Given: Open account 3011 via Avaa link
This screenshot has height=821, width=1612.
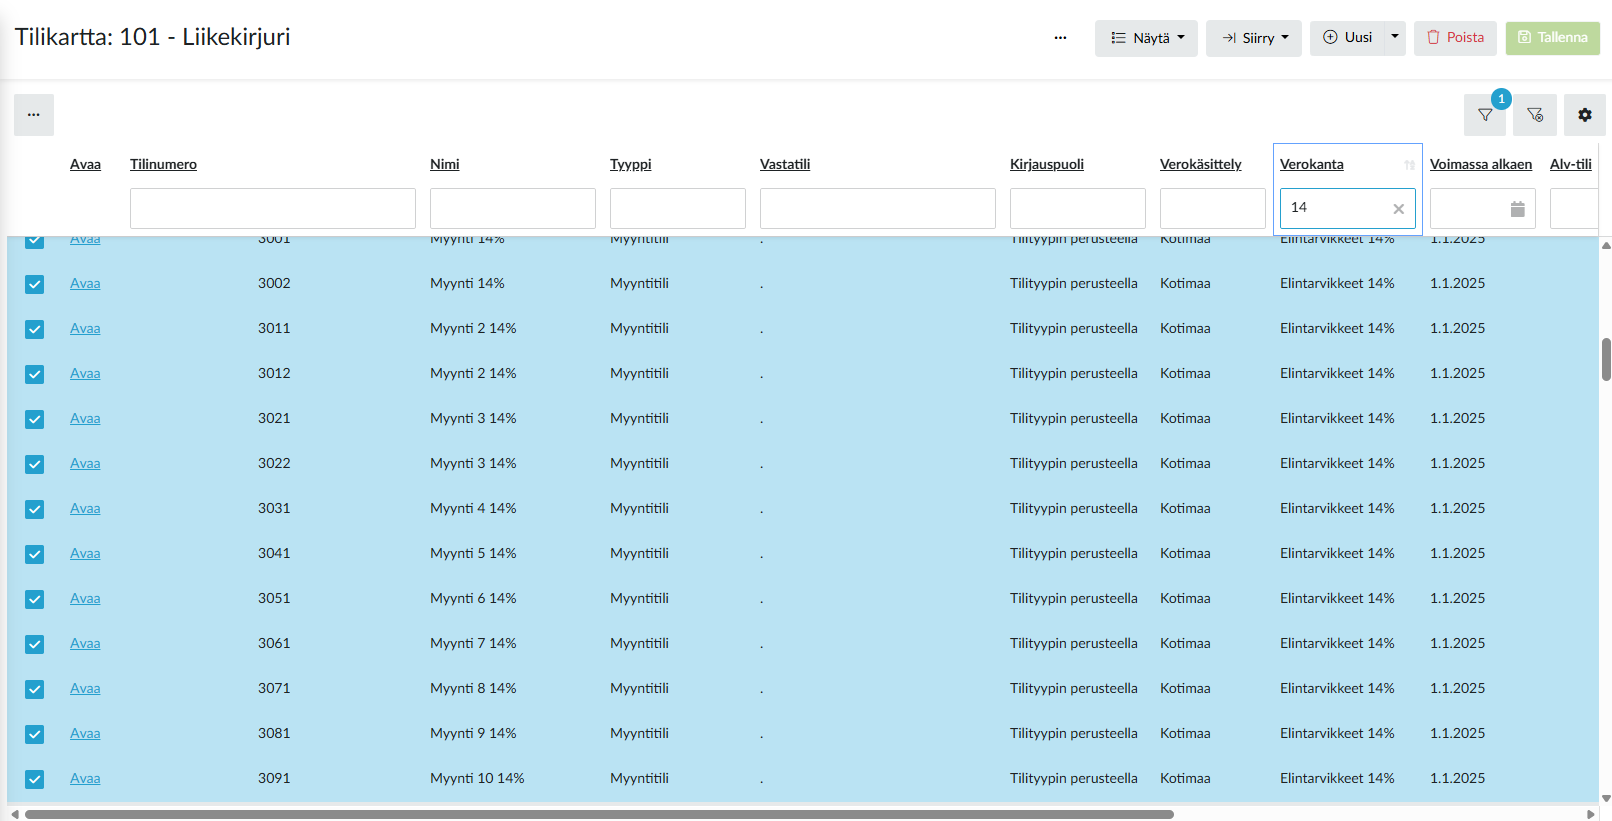Looking at the screenshot, I should pyautogui.click(x=85, y=328).
